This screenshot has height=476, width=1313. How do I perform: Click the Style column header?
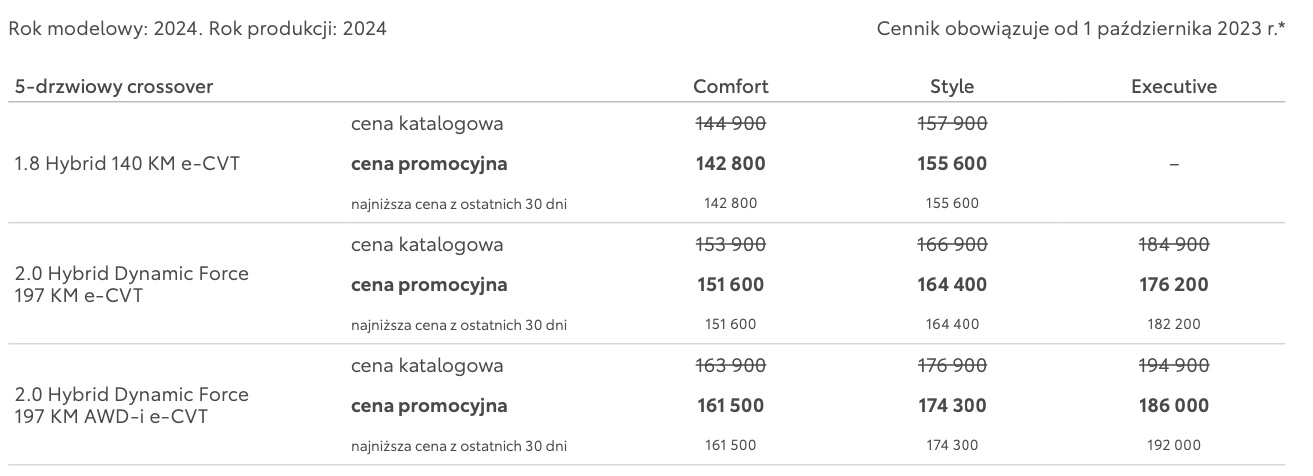pyautogui.click(x=952, y=87)
